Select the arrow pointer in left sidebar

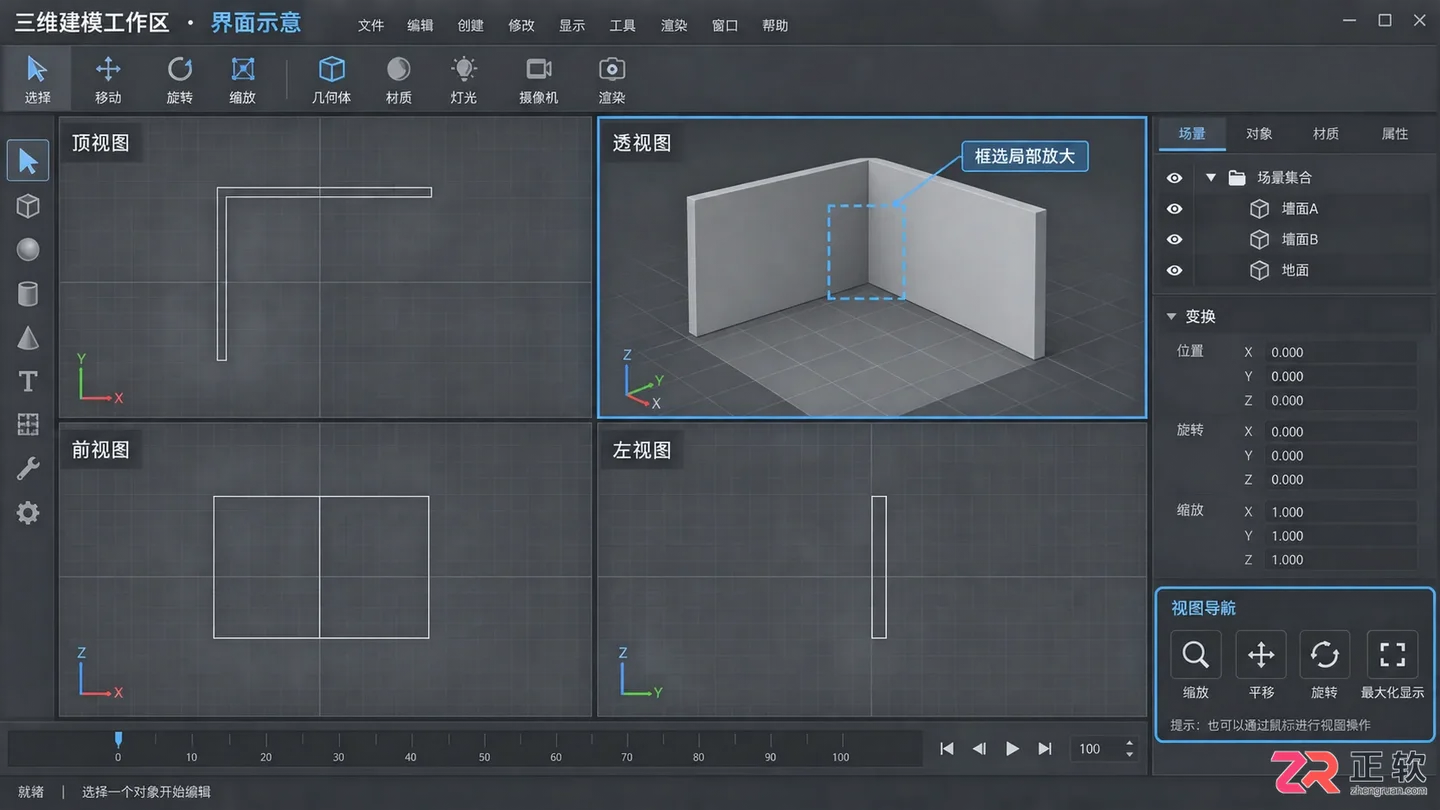[x=28, y=161]
